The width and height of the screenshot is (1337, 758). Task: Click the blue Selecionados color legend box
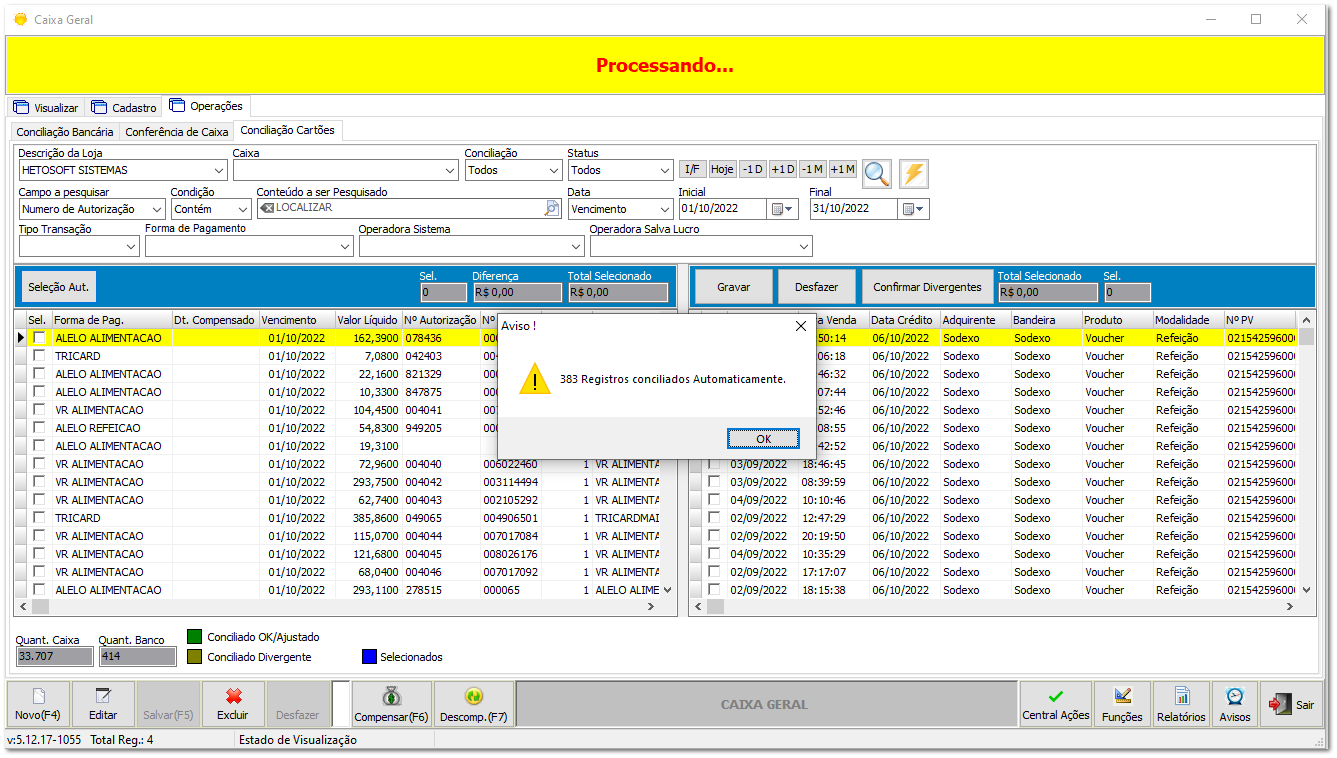pos(369,657)
